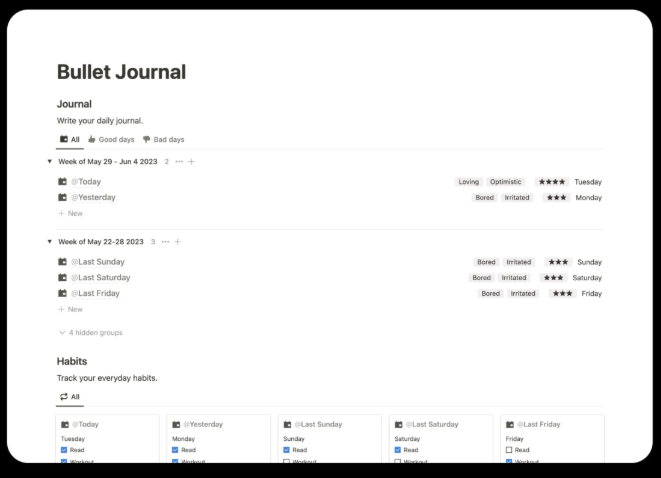Click the Bored tag on @Last Sunday row
This screenshot has width=661, height=478.
point(486,262)
